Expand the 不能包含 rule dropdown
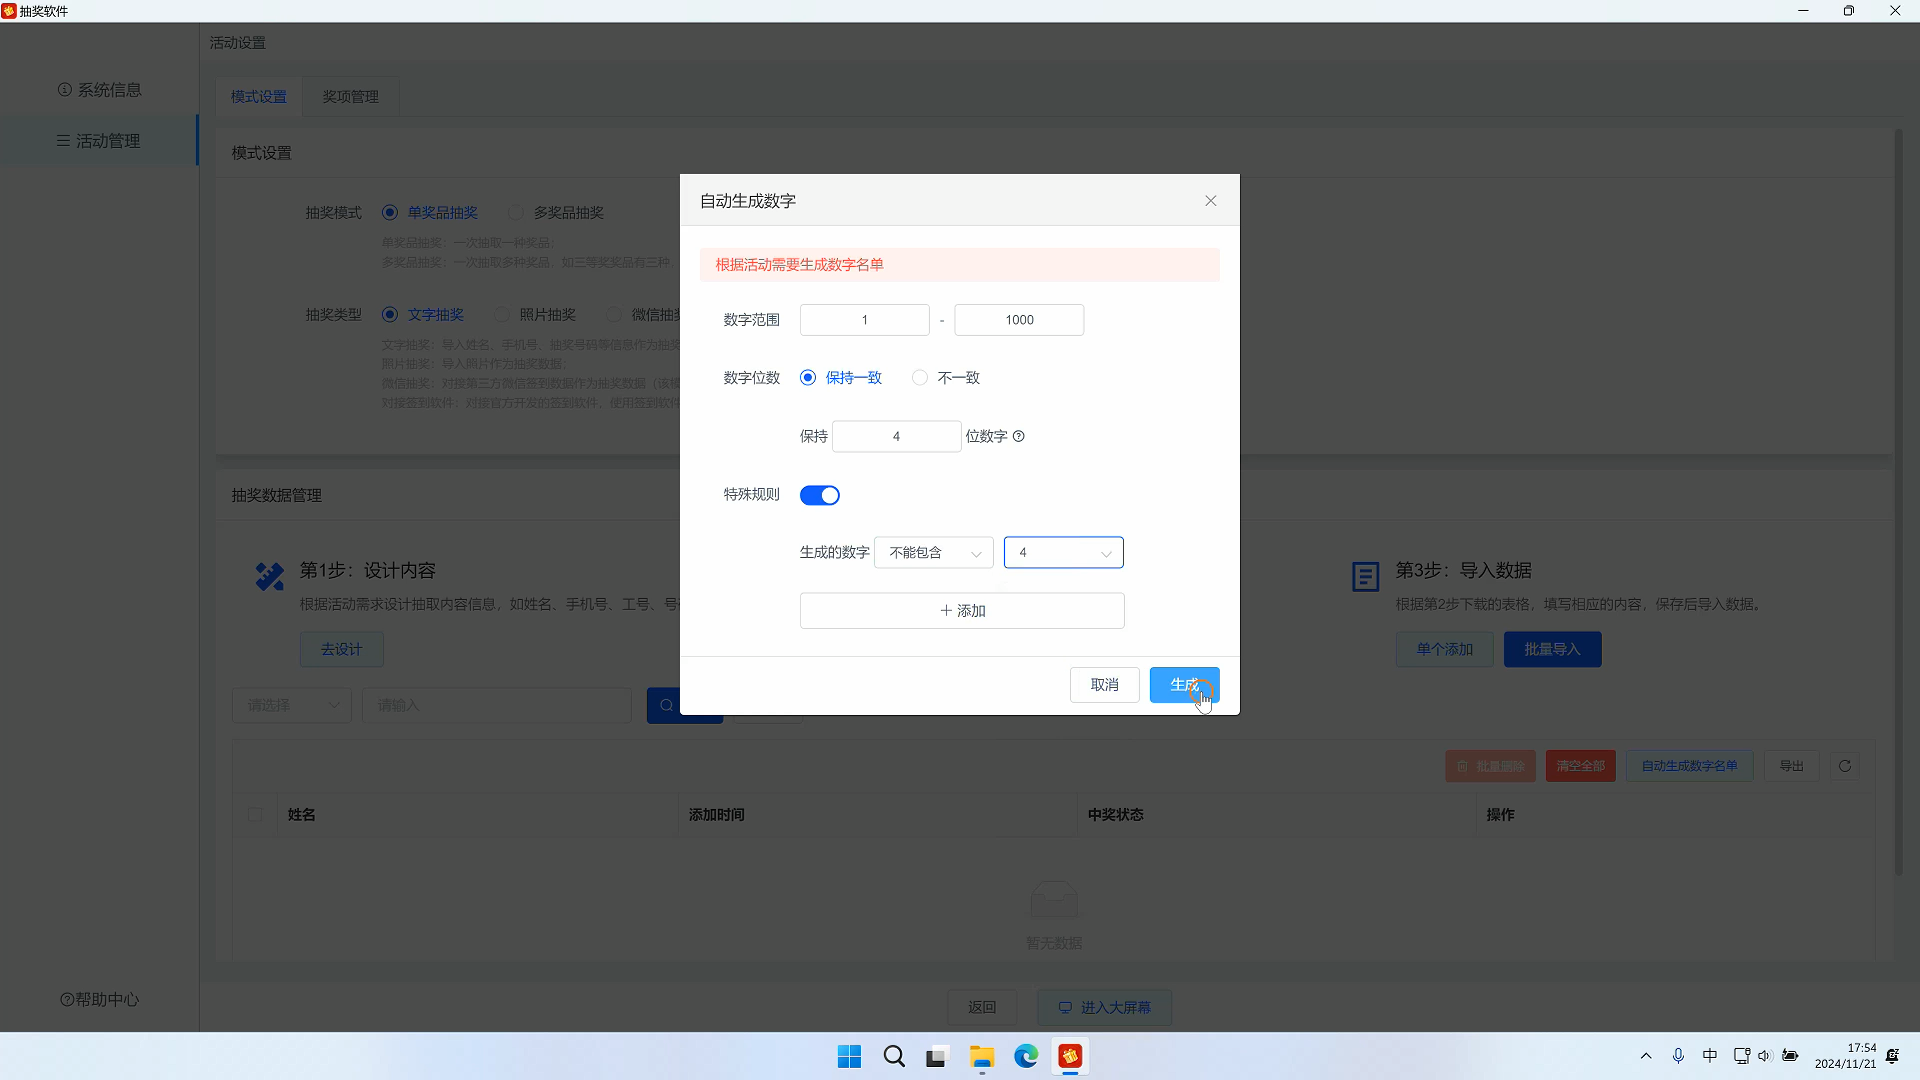This screenshot has width=1920, height=1080. point(933,553)
